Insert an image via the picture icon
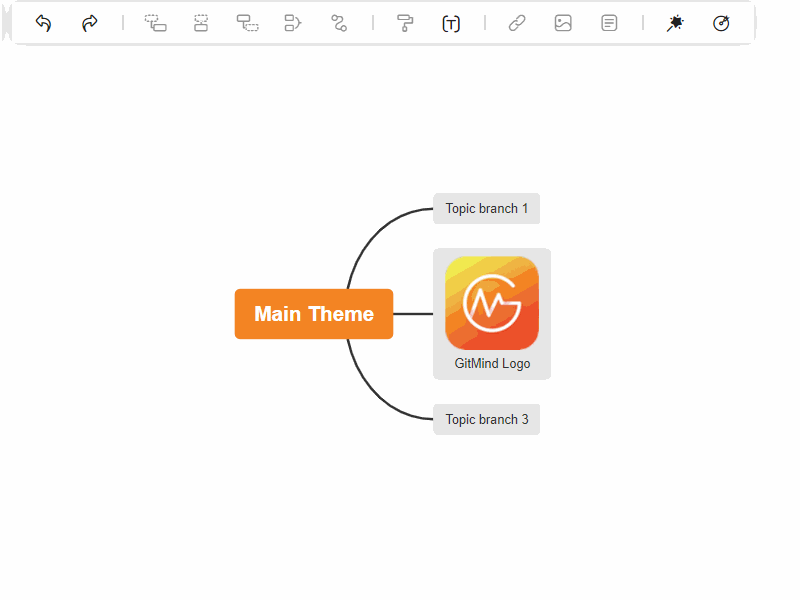This screenshot has width=800, height=600. coord(563,23)
